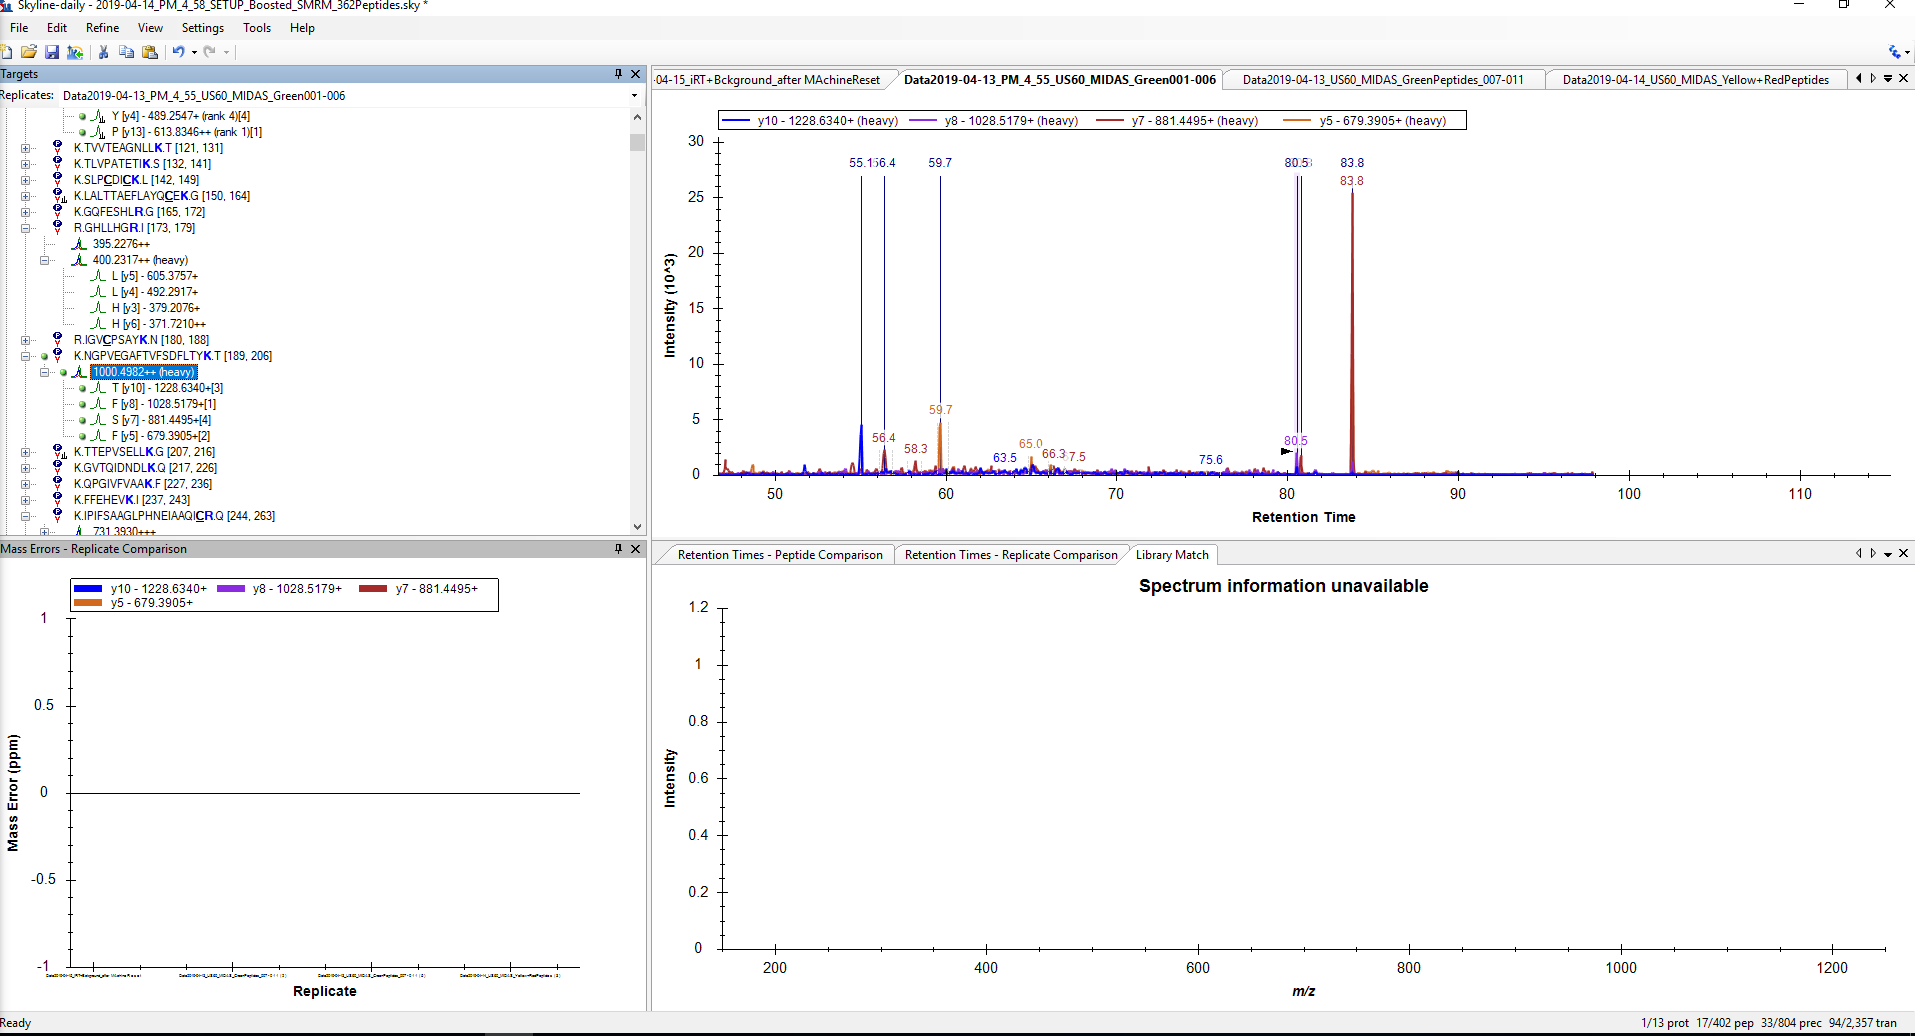Expand the K.TVVTEAGNLLK.T peptide node
The image size is (1915, 1036).
pyautogui.click(x=26, y=148)
